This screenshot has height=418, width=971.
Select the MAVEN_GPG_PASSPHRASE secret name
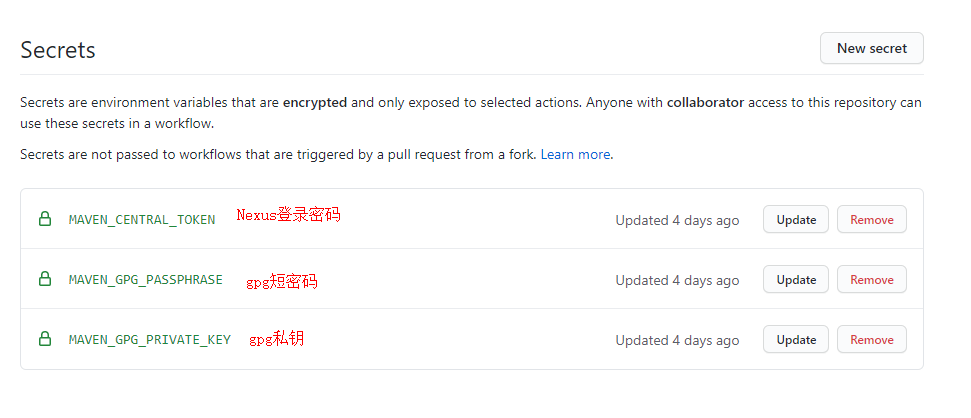coord(146,280)
